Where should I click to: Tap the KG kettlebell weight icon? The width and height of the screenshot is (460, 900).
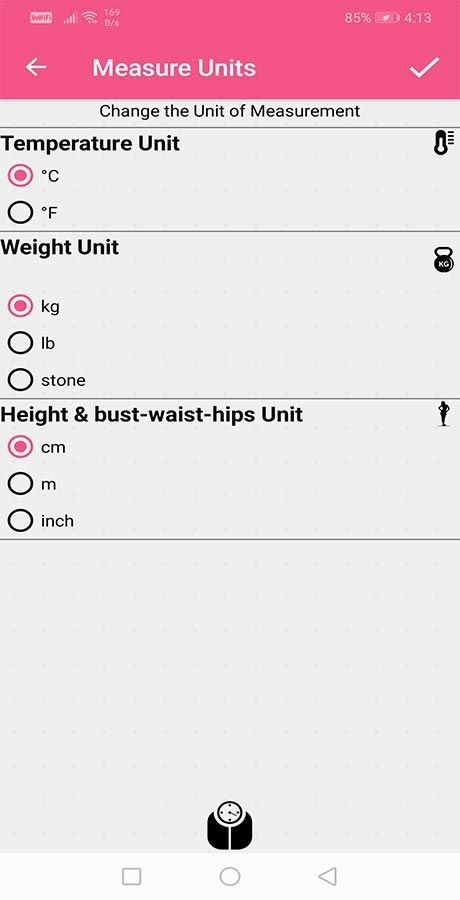(x=444, y=260)
